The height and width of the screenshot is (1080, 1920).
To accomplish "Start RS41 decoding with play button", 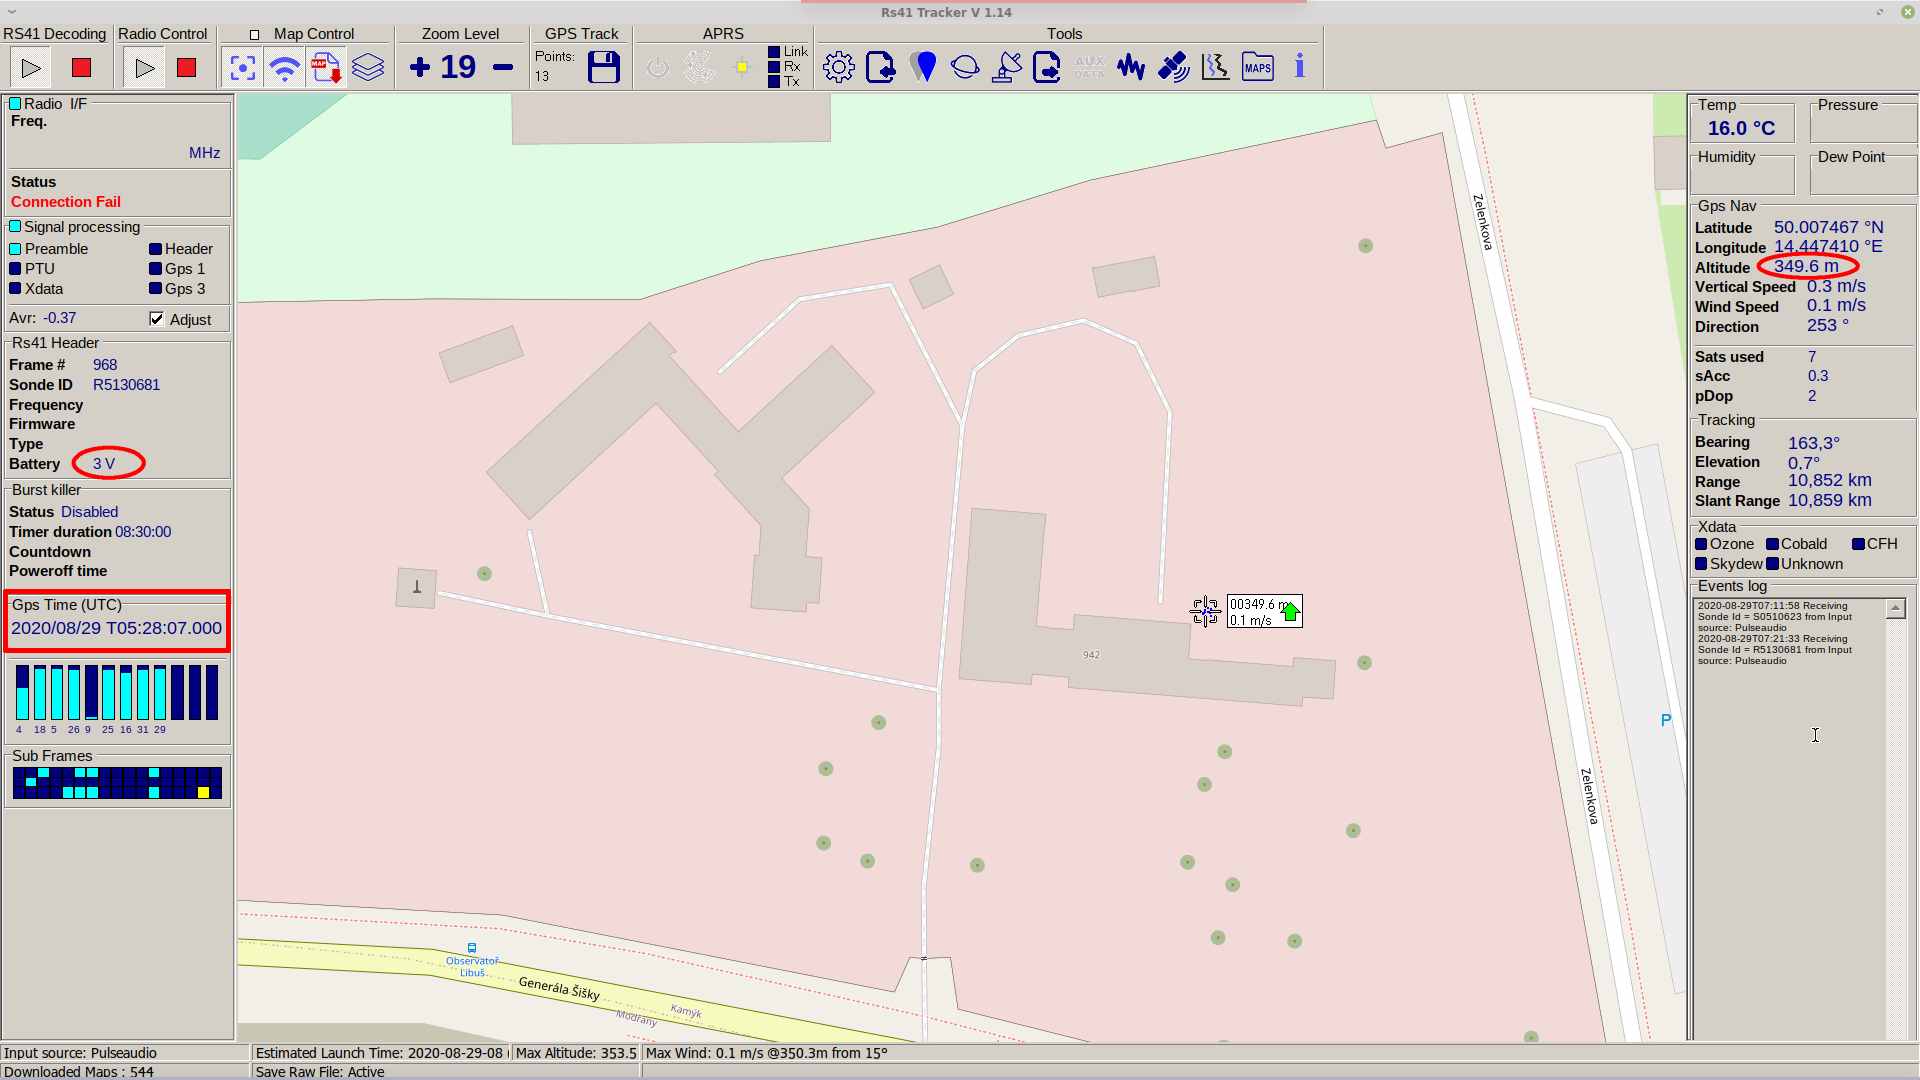I will coord(31,68).
